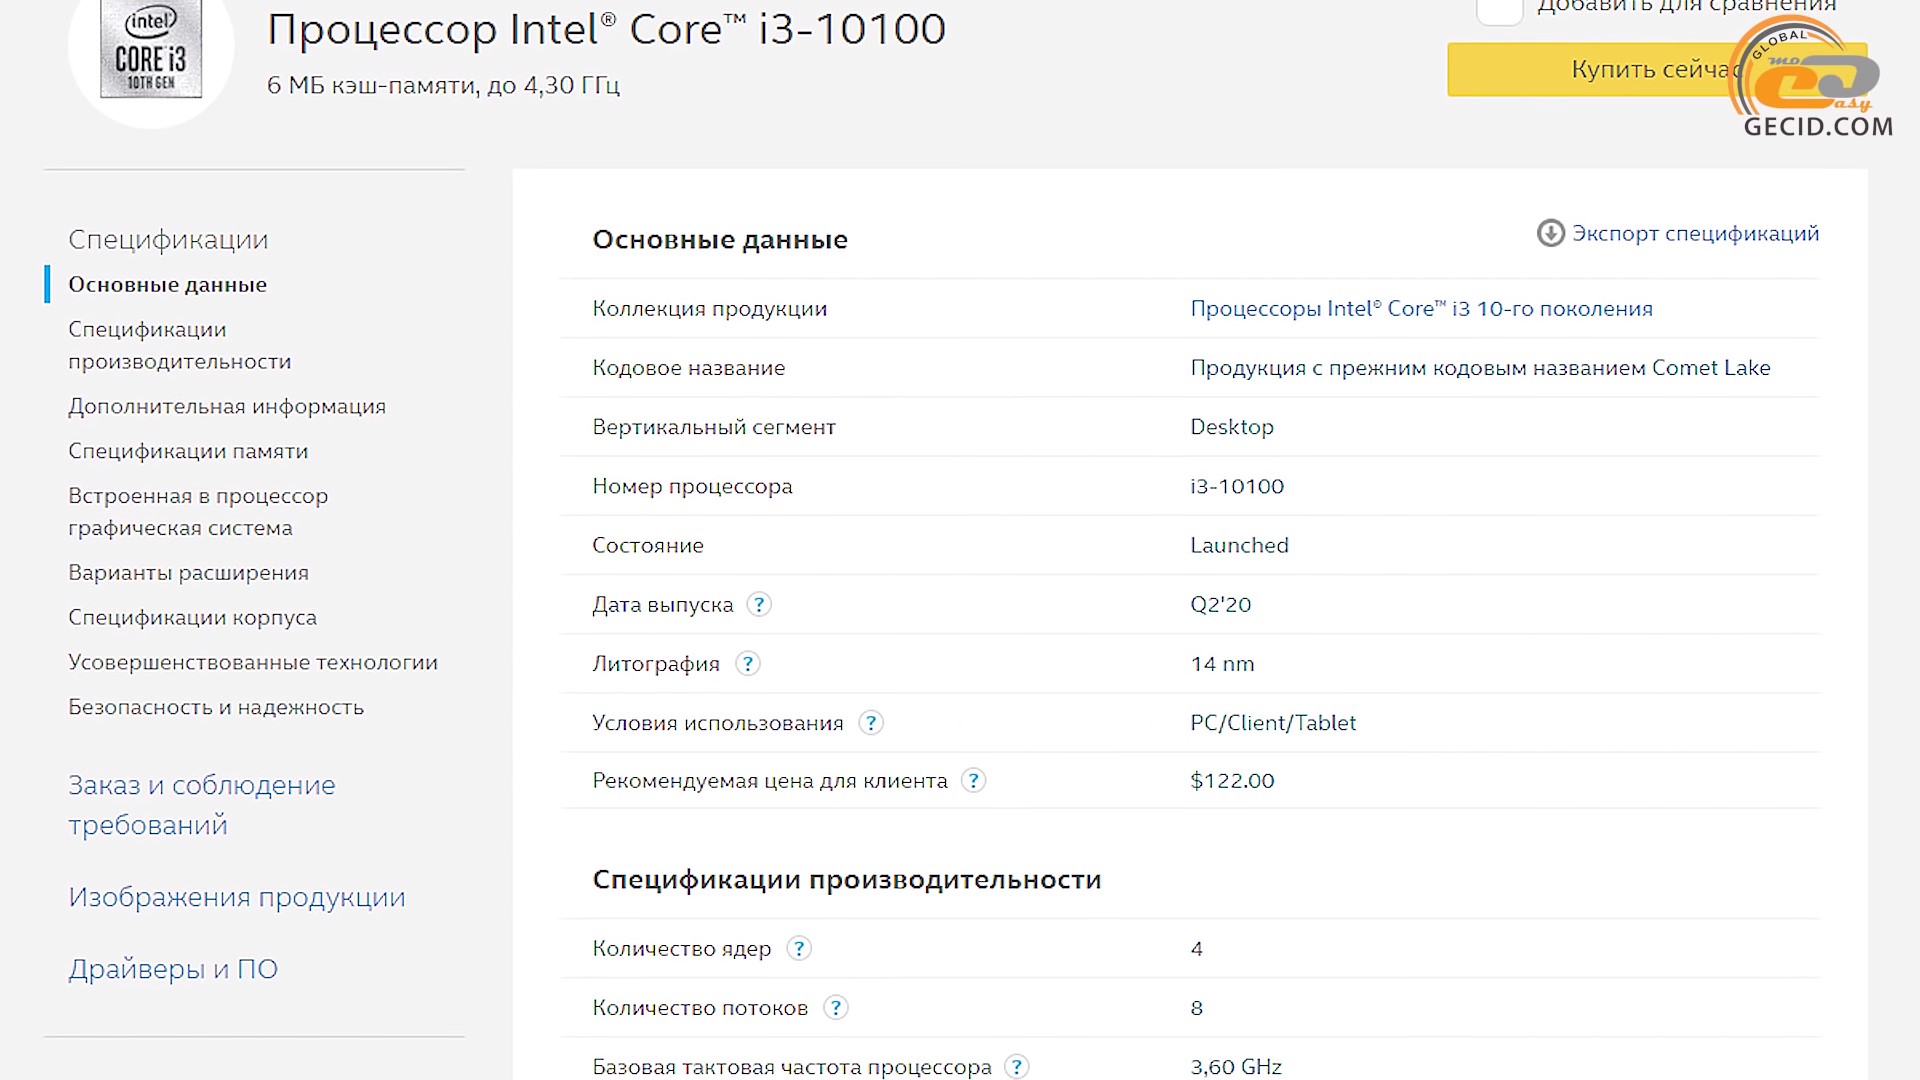Click the export specifications download icon
Viewport: 1920px width, 1080px height.
click(x=1550, y=233)
